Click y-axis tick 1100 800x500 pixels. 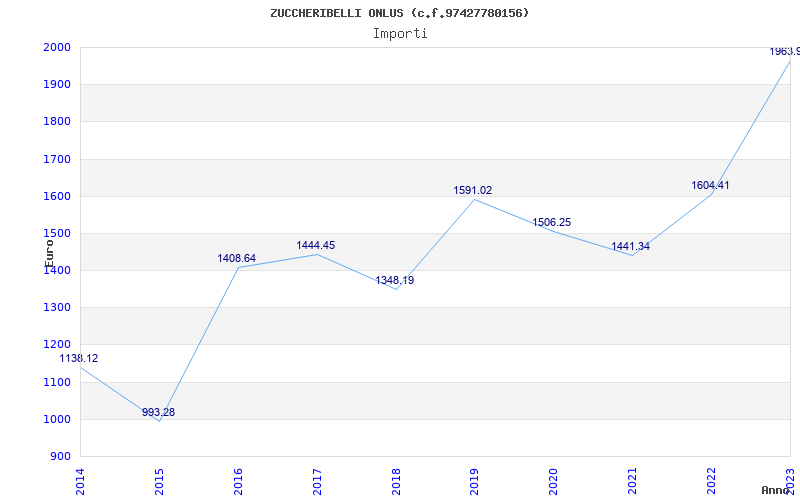click(55, 382)
